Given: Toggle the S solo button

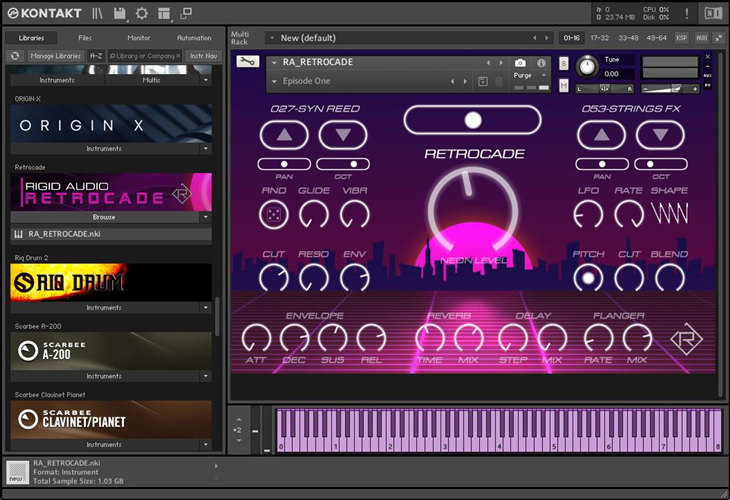Looking at the screenshot, I should coord(564,63).
